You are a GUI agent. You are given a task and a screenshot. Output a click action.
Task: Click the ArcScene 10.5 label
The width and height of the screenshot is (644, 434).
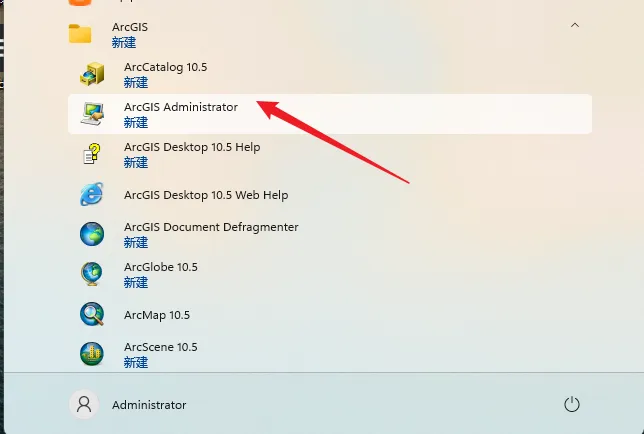pyautogui.click(x=161, y=347)
